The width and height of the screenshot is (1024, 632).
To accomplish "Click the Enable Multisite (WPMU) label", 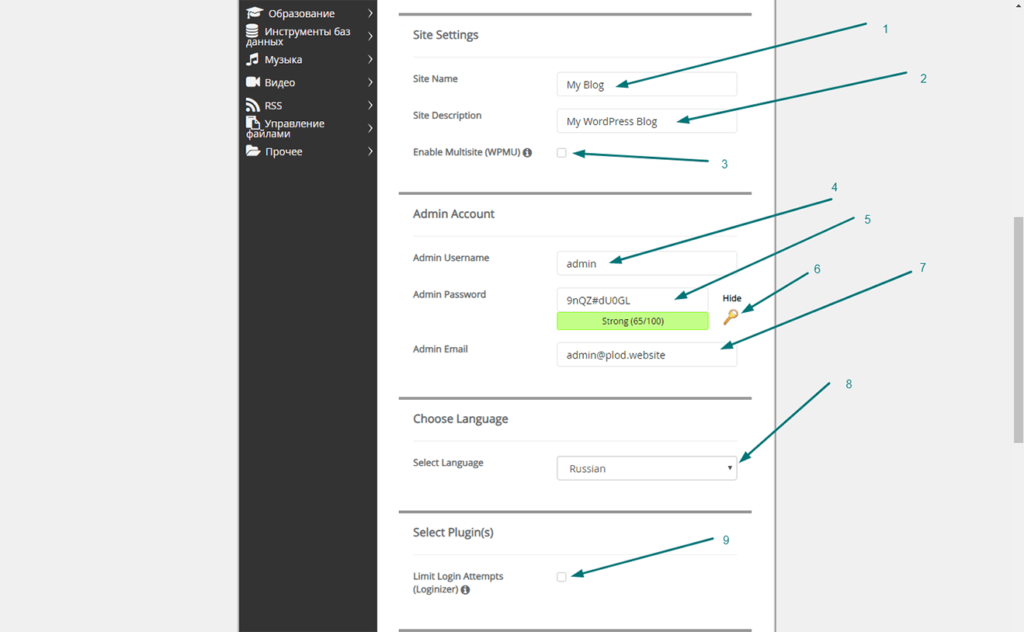I will pyautogui.click(x=466, y=152).
